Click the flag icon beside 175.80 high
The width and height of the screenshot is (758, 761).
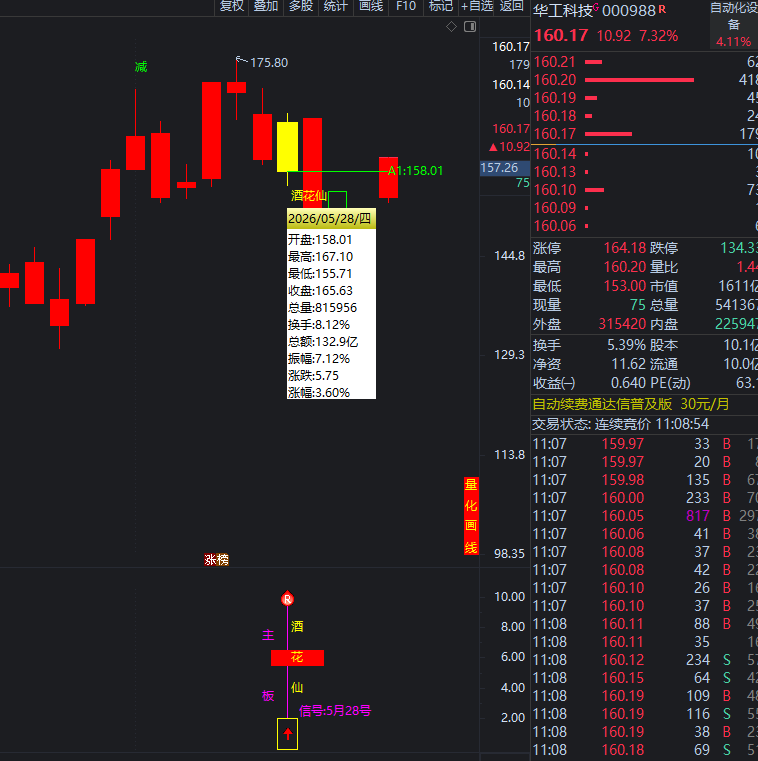(241, 61)
